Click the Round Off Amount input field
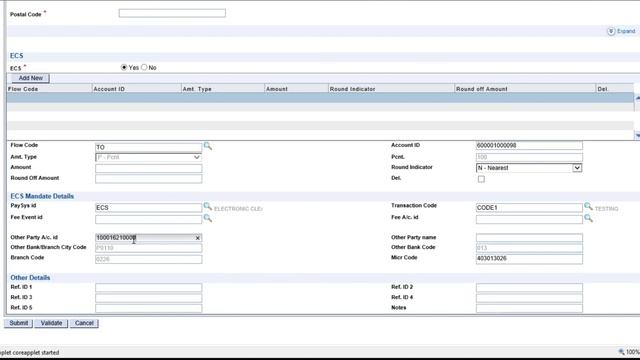The image size is (640, 360). [x=149, y=178]
